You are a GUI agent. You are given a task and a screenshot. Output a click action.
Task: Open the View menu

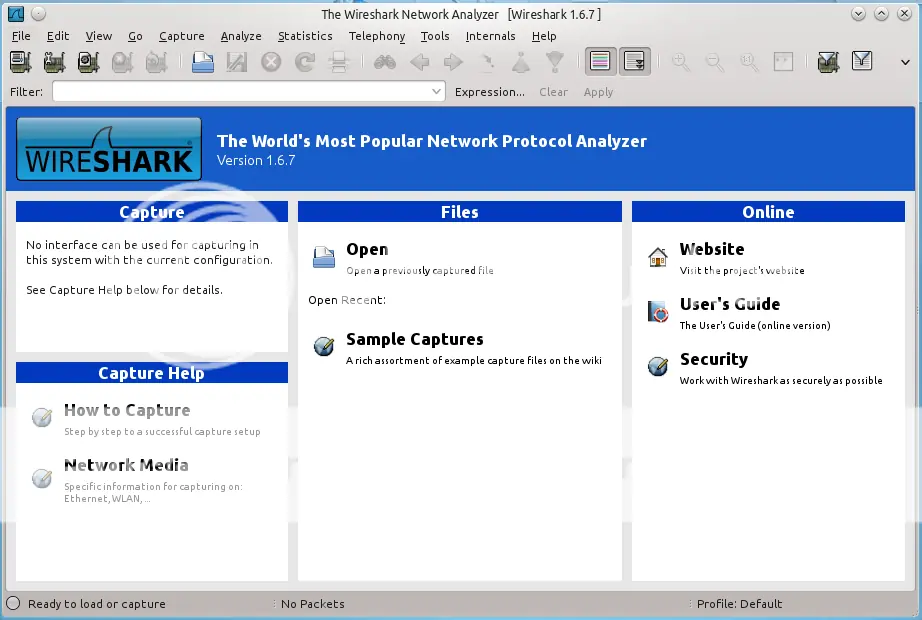coord(99,36)
